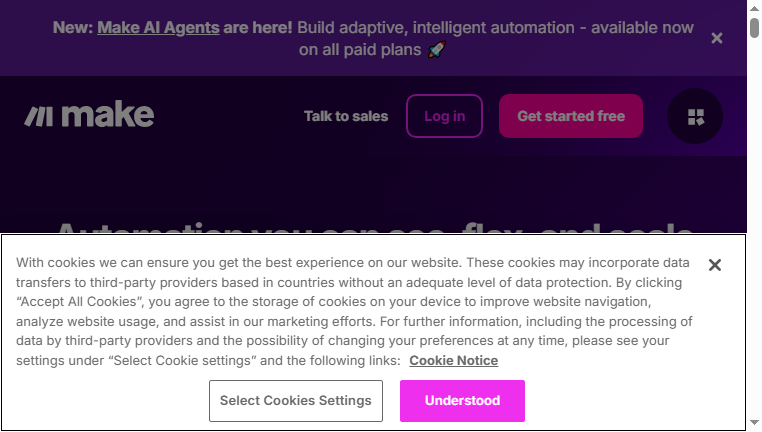Click the partially hidden Automation headline

point(374,227)
